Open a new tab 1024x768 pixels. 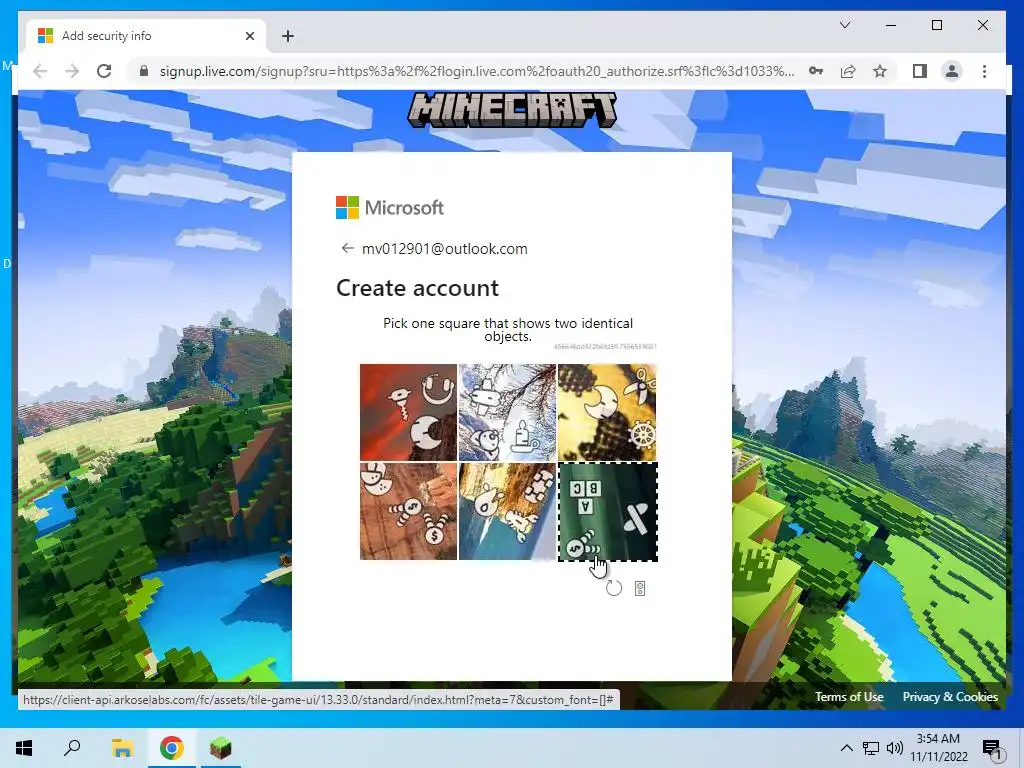click(x=288, y=36)
